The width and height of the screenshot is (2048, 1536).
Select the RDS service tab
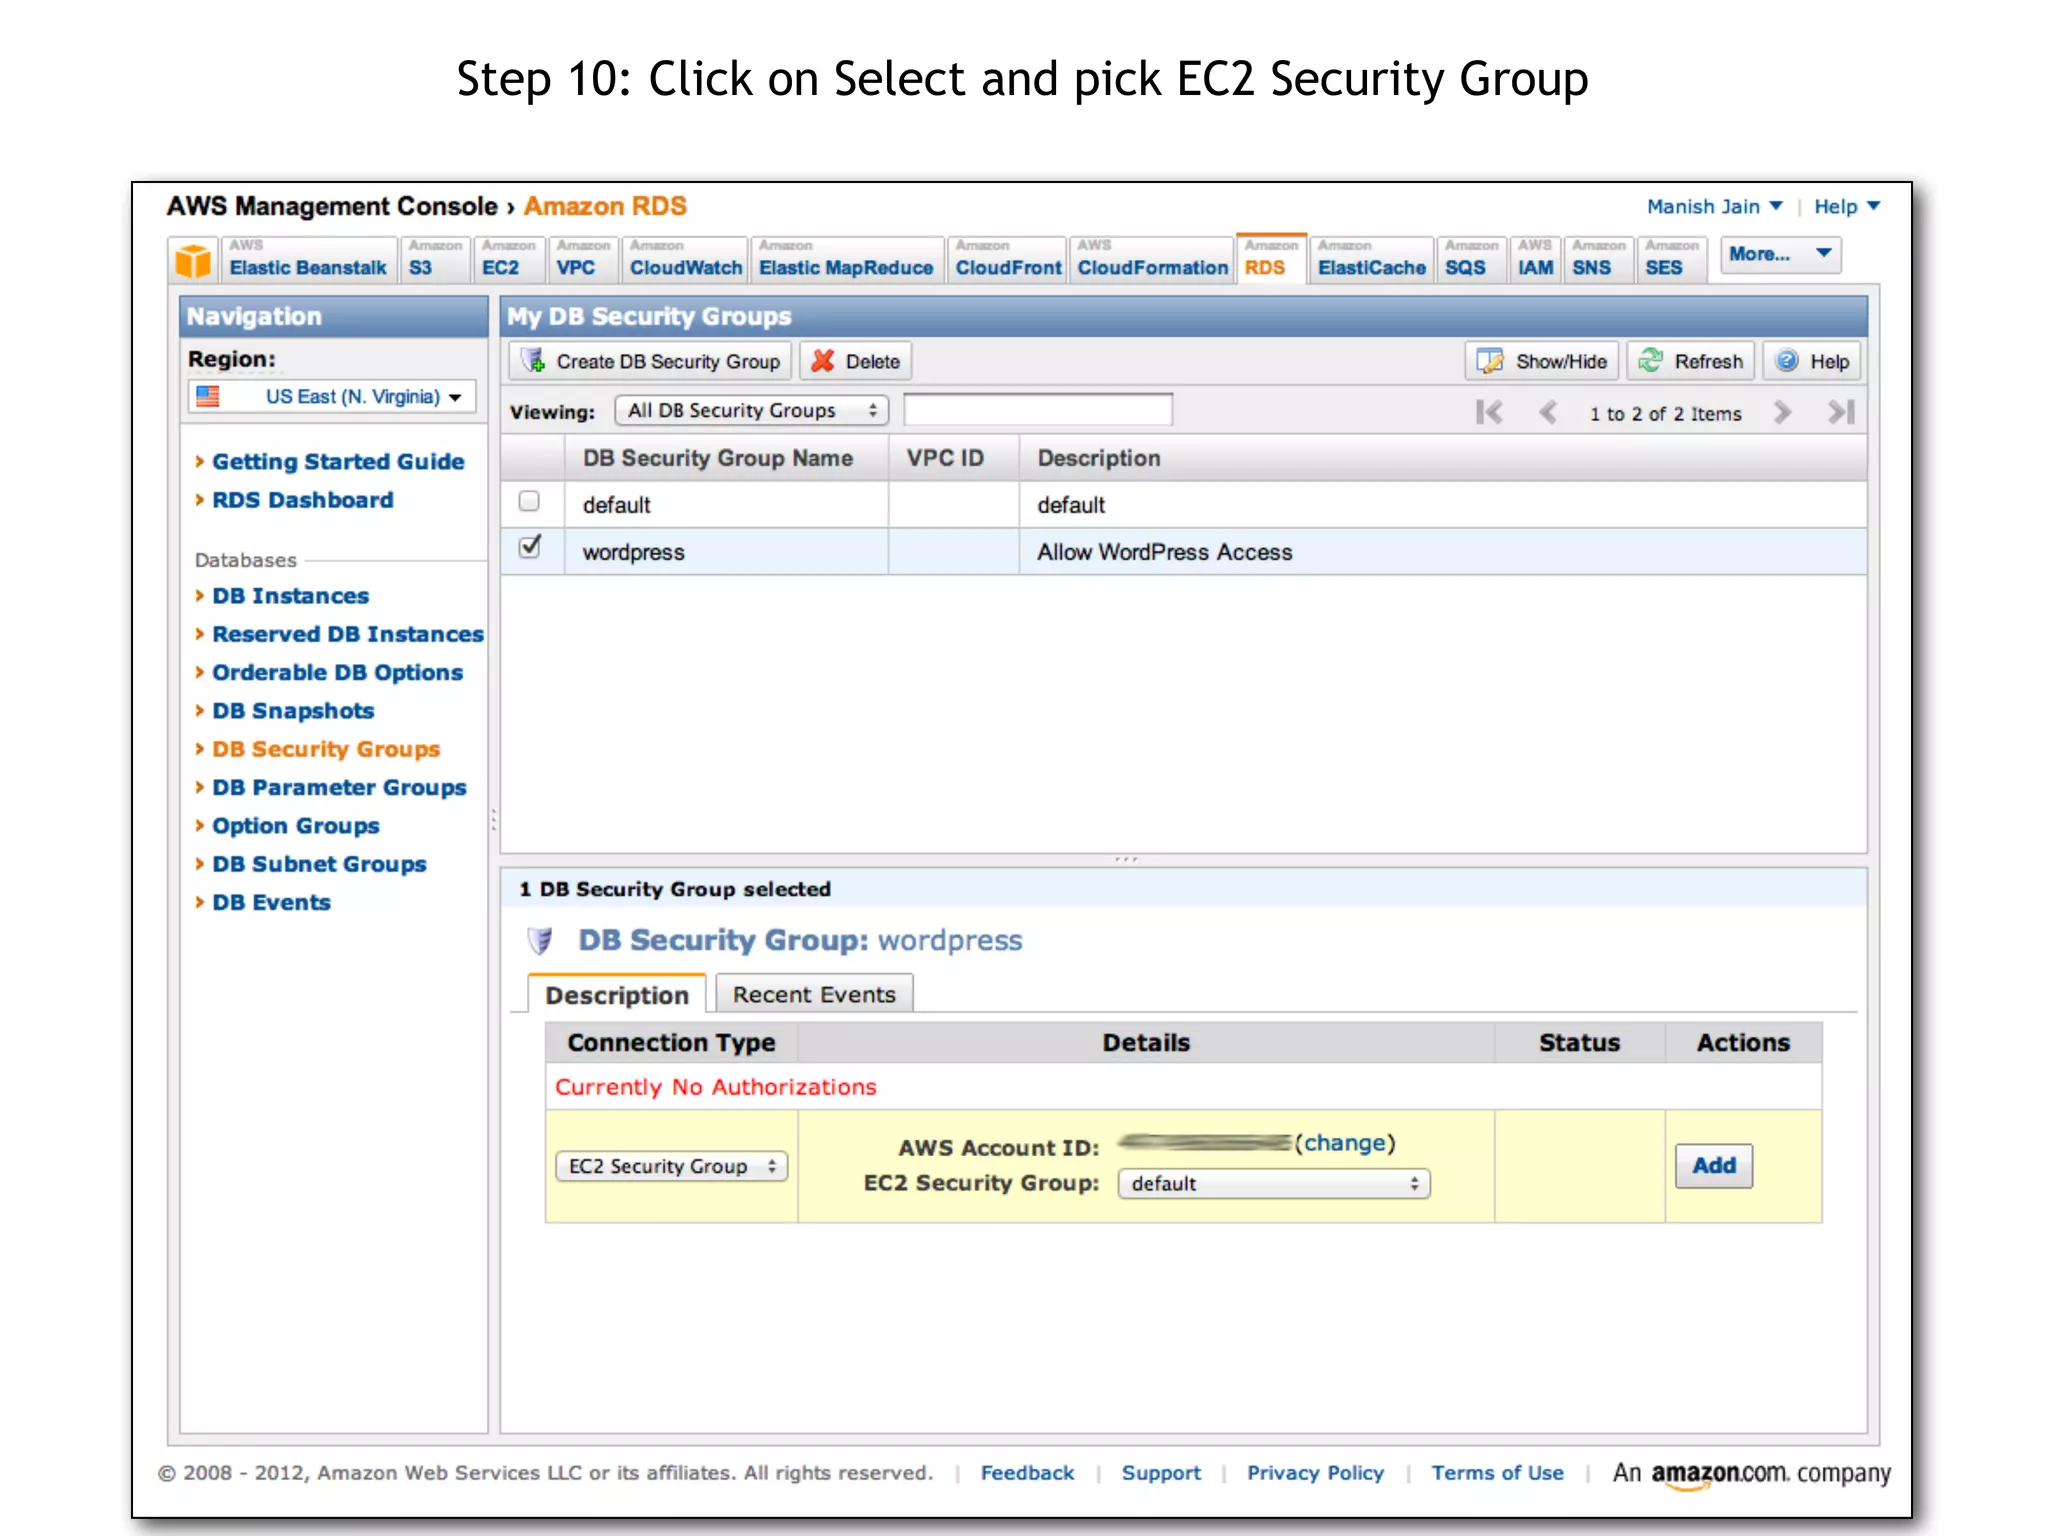pos(1271,259)
